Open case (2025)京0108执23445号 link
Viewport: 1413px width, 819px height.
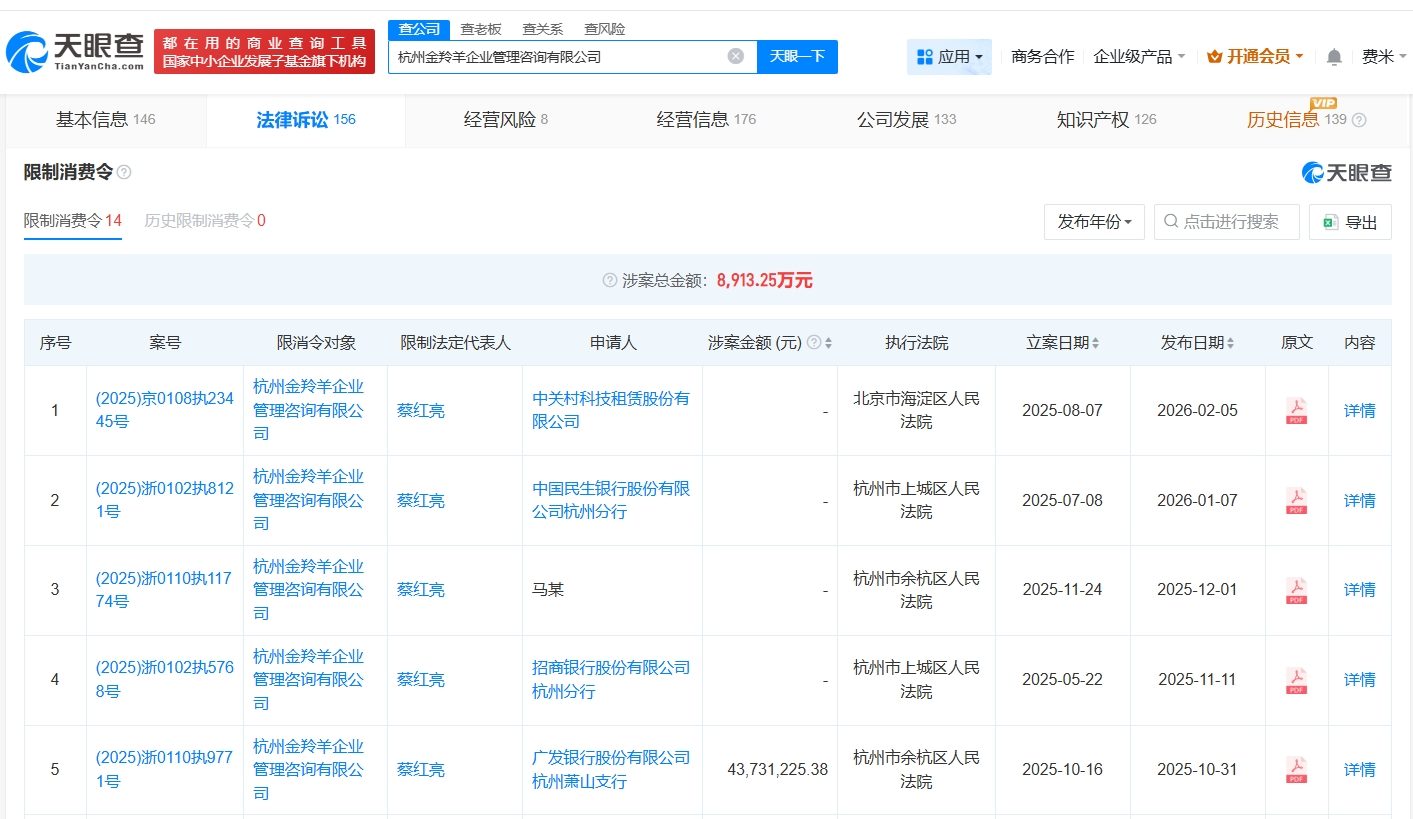164,410
